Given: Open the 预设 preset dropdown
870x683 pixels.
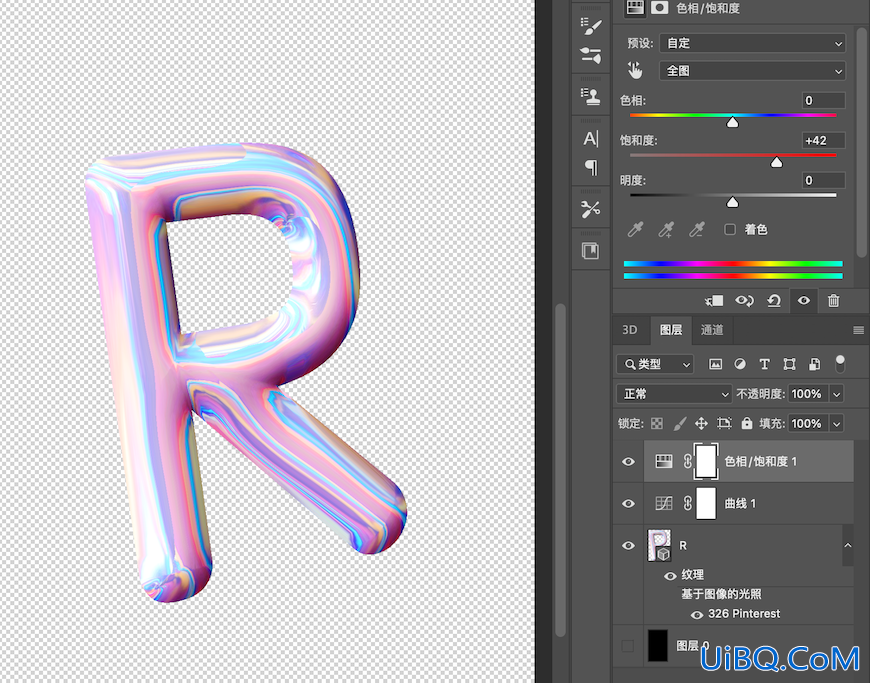Looking at the screenshot, I should click(x=752, y=43).
